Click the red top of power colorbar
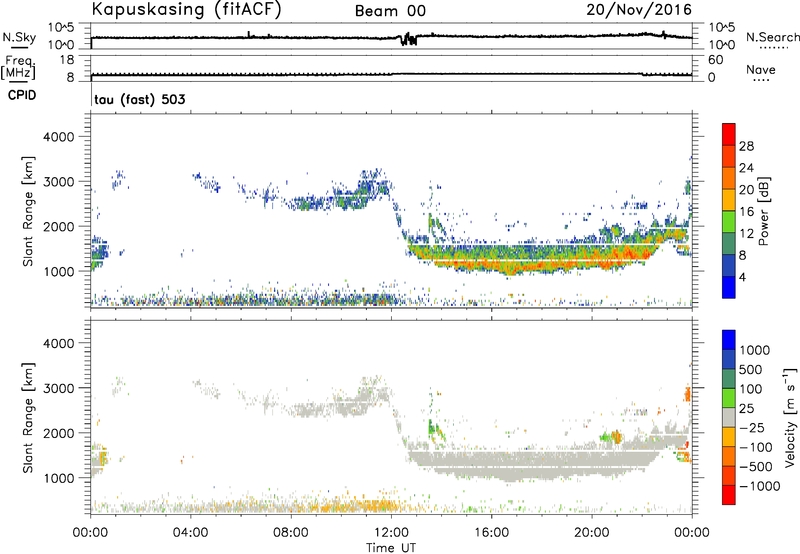Image resolution: width=800 pixels, height=554 pixels. click(x=729, y=134)
